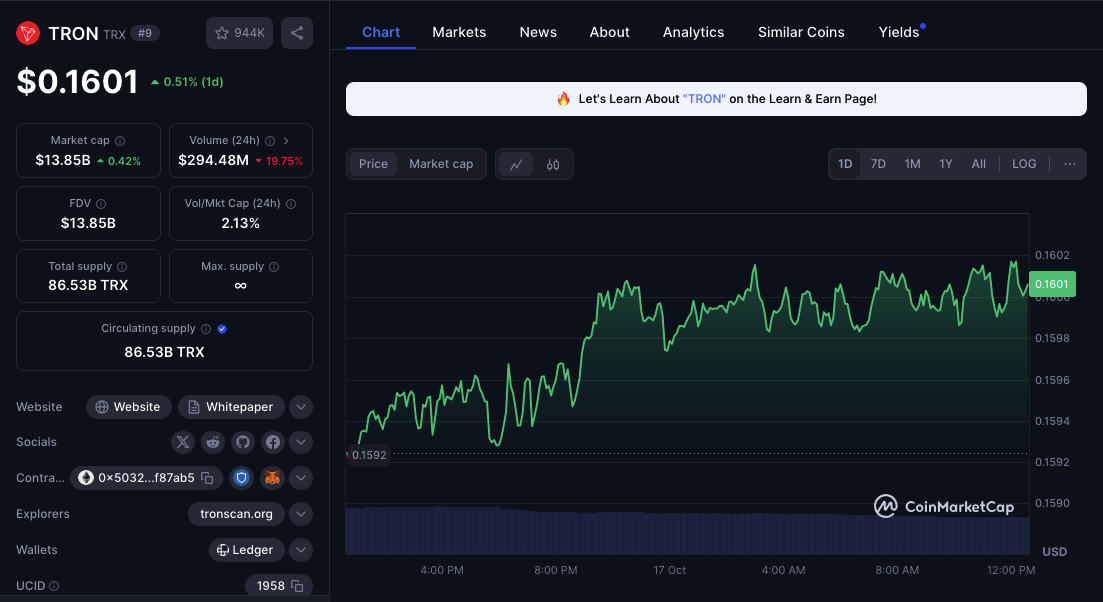Screen dimensions: 1103x602
Task: Open the tronscan.org explorer link
Action: (x=236, y=514)
